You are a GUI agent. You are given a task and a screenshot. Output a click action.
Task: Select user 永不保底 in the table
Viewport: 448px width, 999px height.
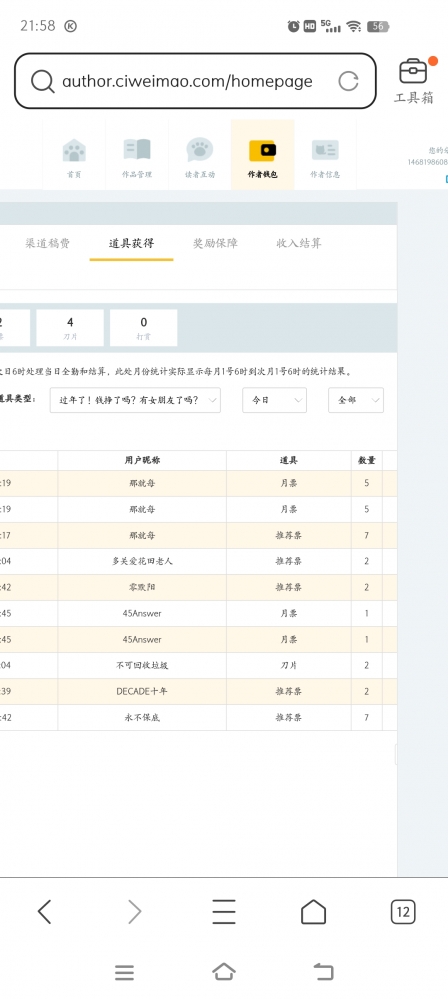pyautogui.click(x=142, y=717)
